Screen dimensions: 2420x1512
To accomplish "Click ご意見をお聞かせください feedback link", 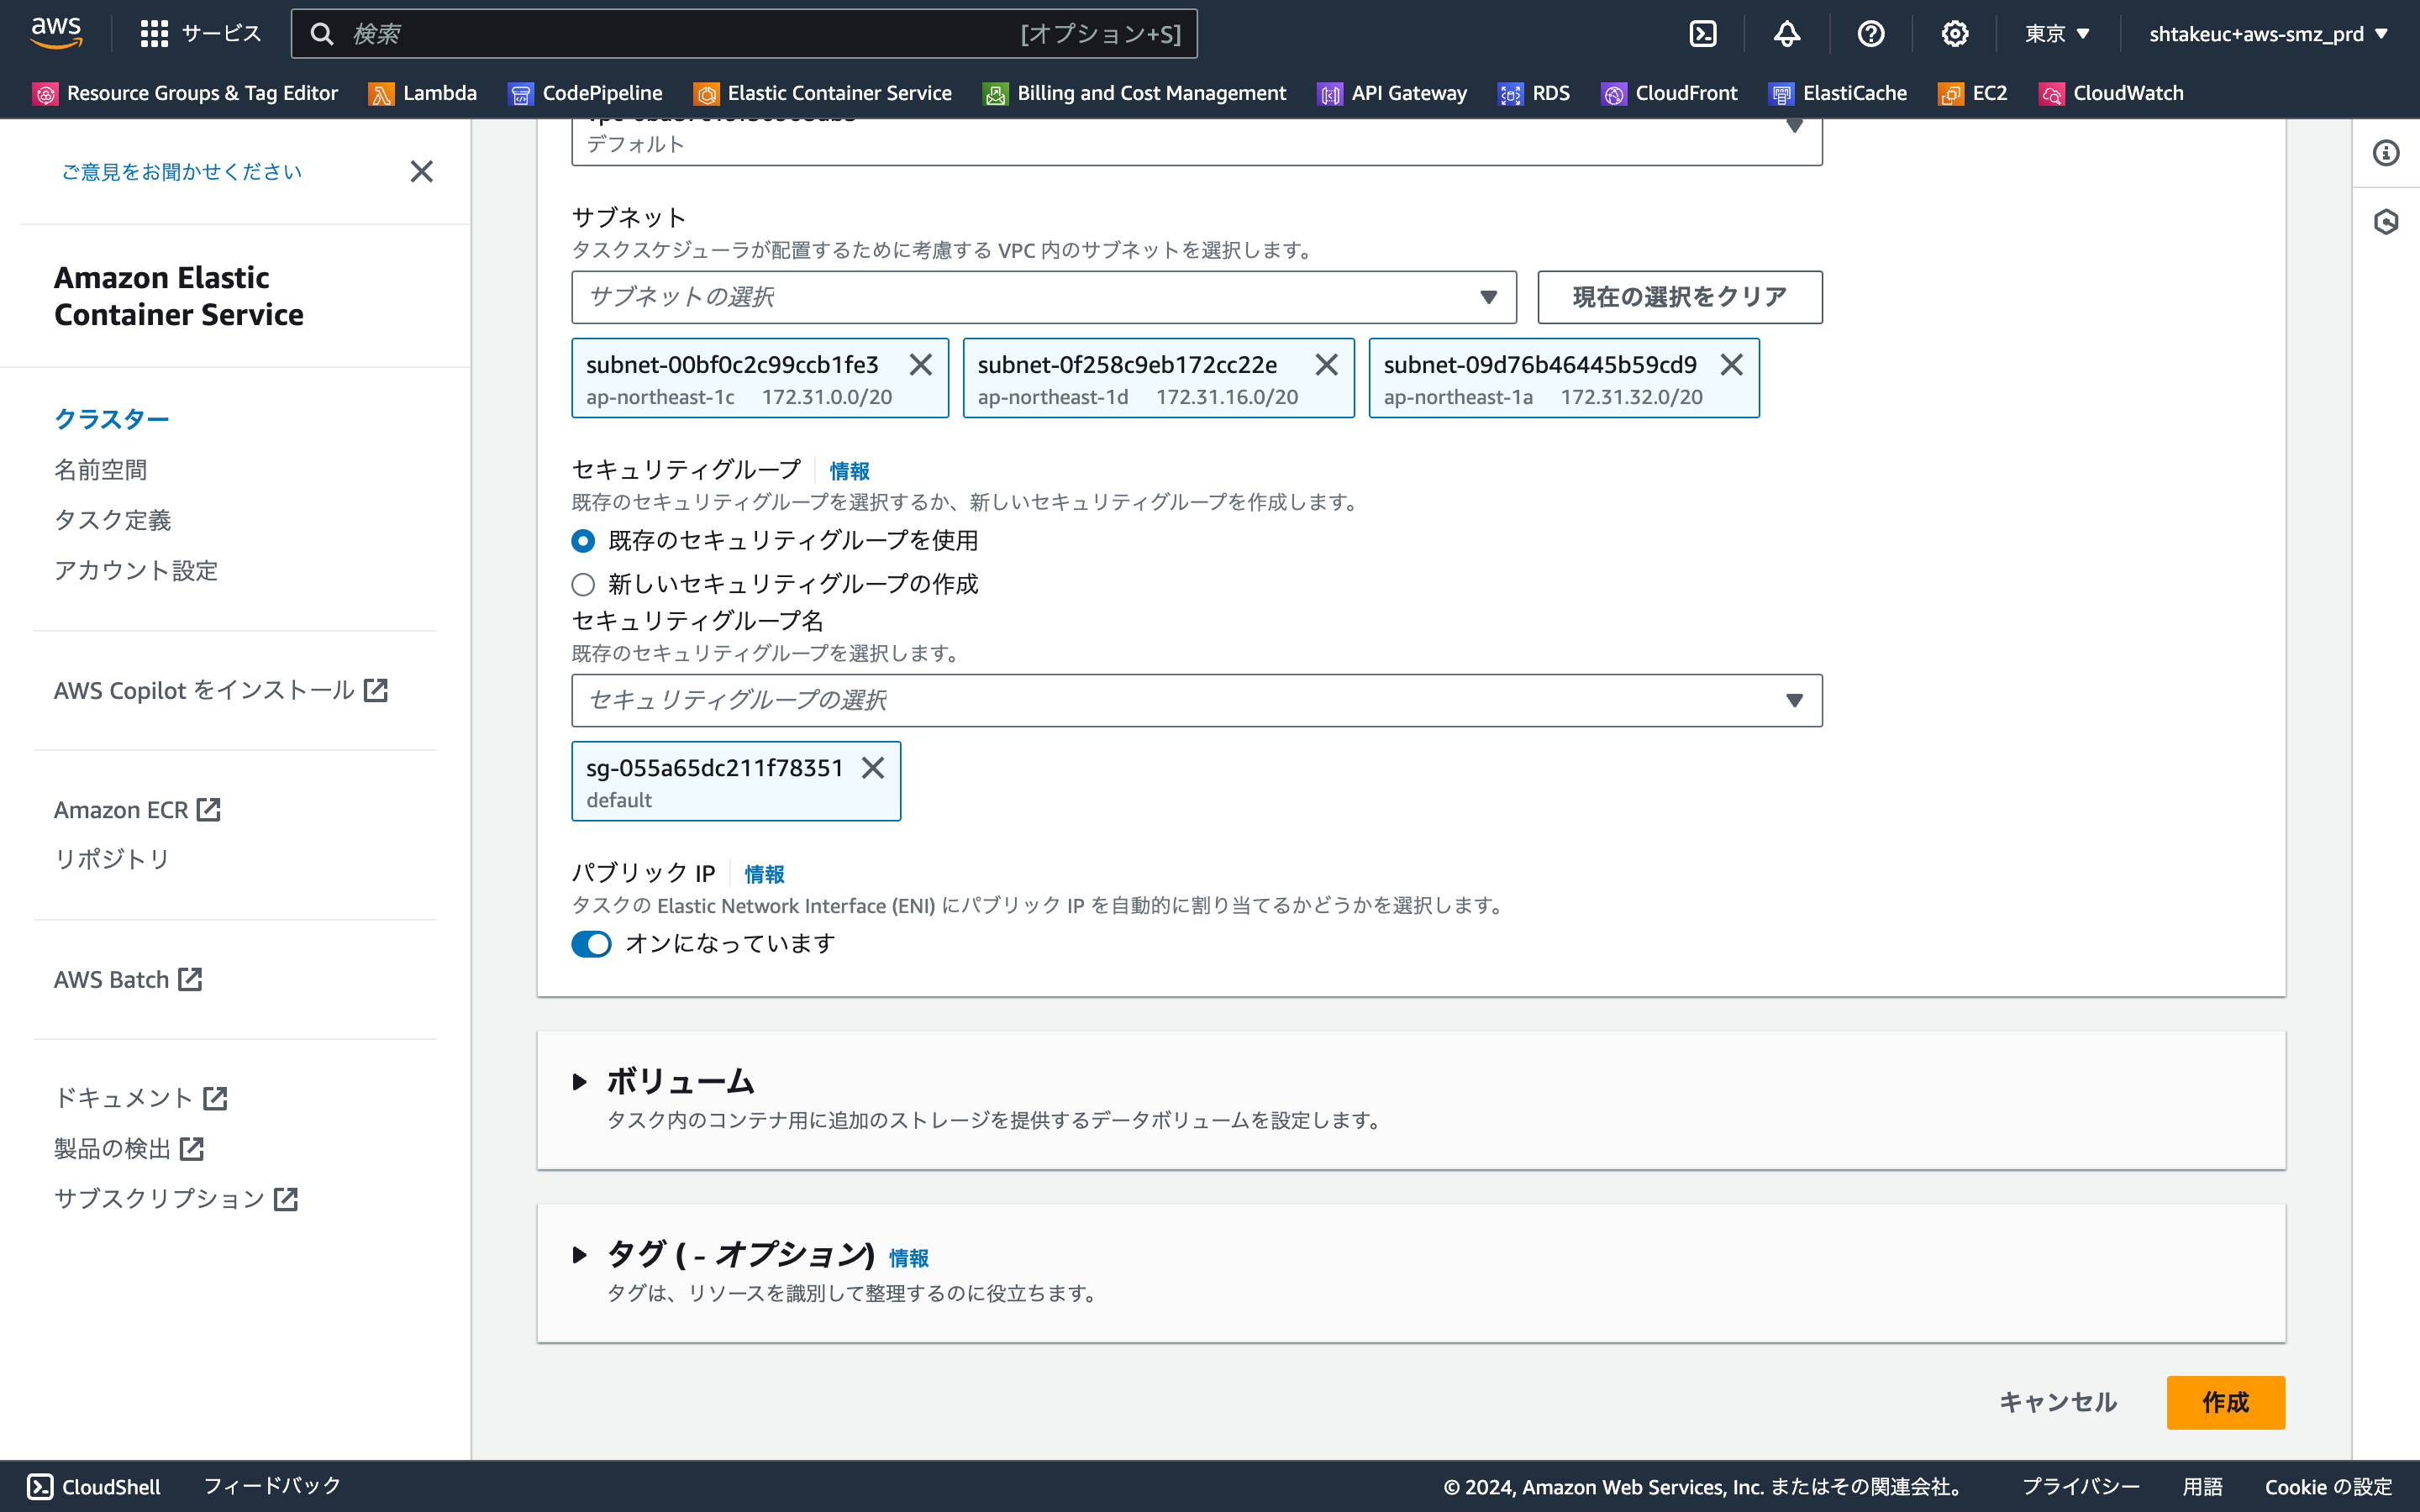I will tap(182, 171).
